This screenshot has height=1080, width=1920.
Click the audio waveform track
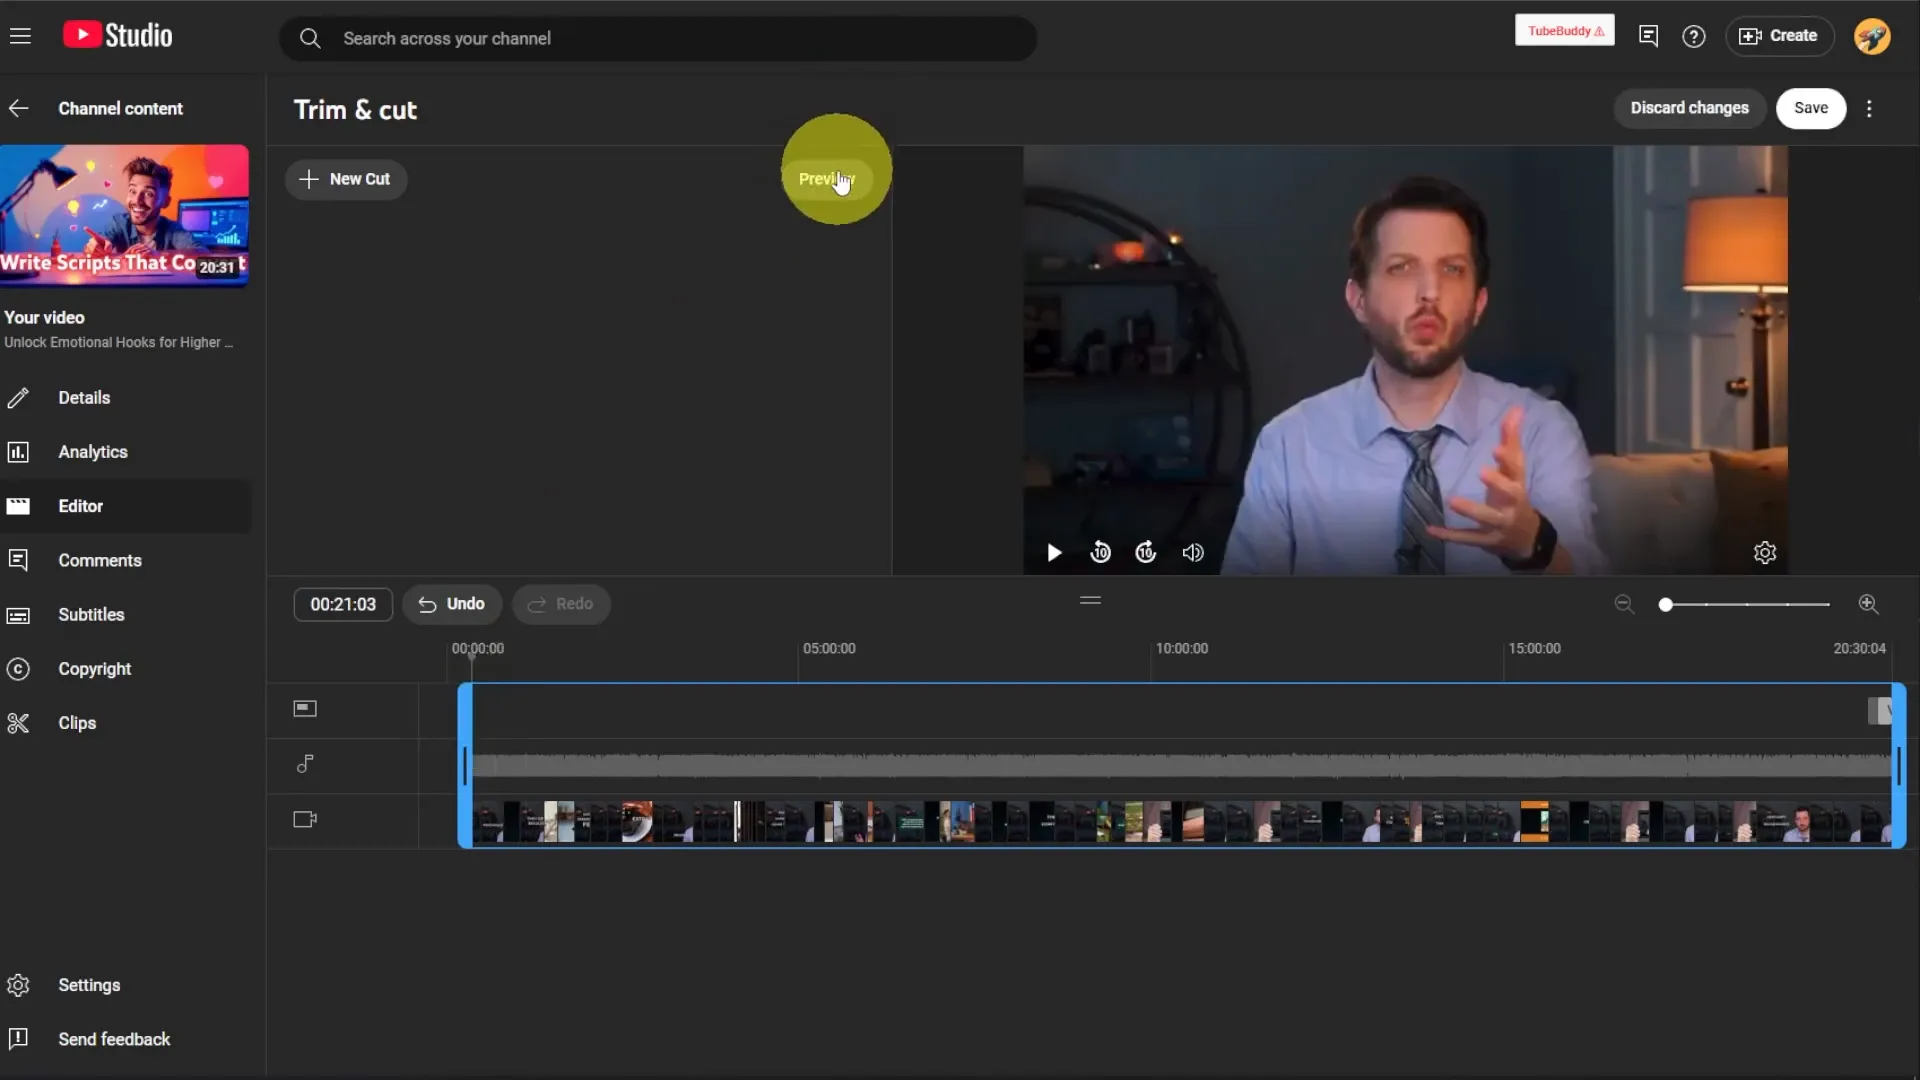pyautogui.click(x=1182, y=765)
